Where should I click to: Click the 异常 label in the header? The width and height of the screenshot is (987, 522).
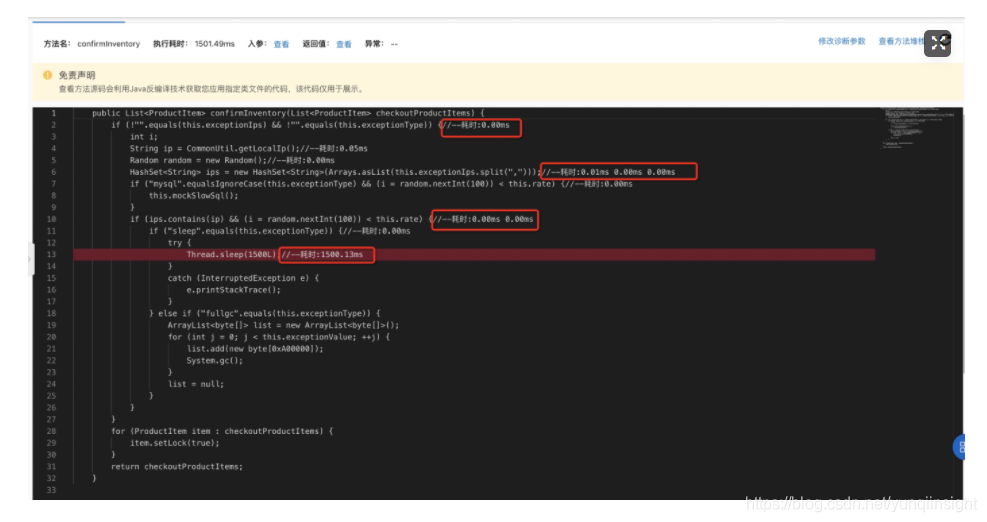coord(373,44)
